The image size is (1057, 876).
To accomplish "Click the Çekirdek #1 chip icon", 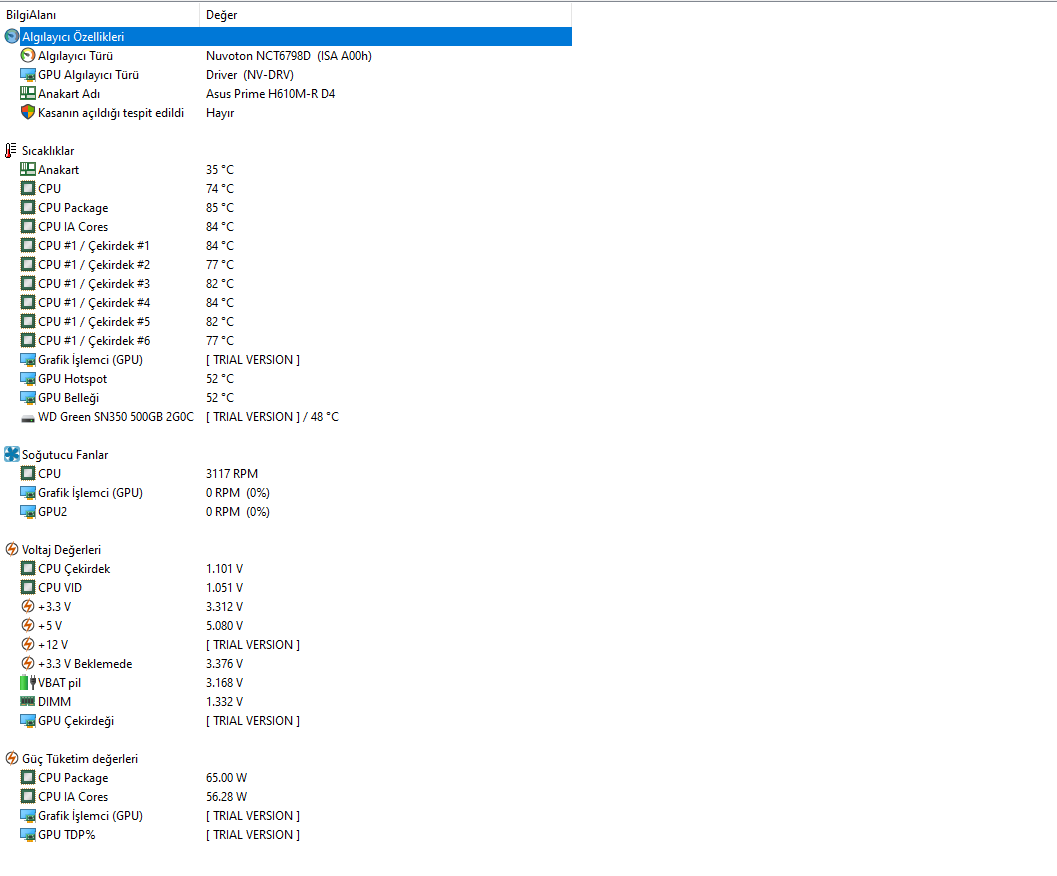I will [28, 245].
